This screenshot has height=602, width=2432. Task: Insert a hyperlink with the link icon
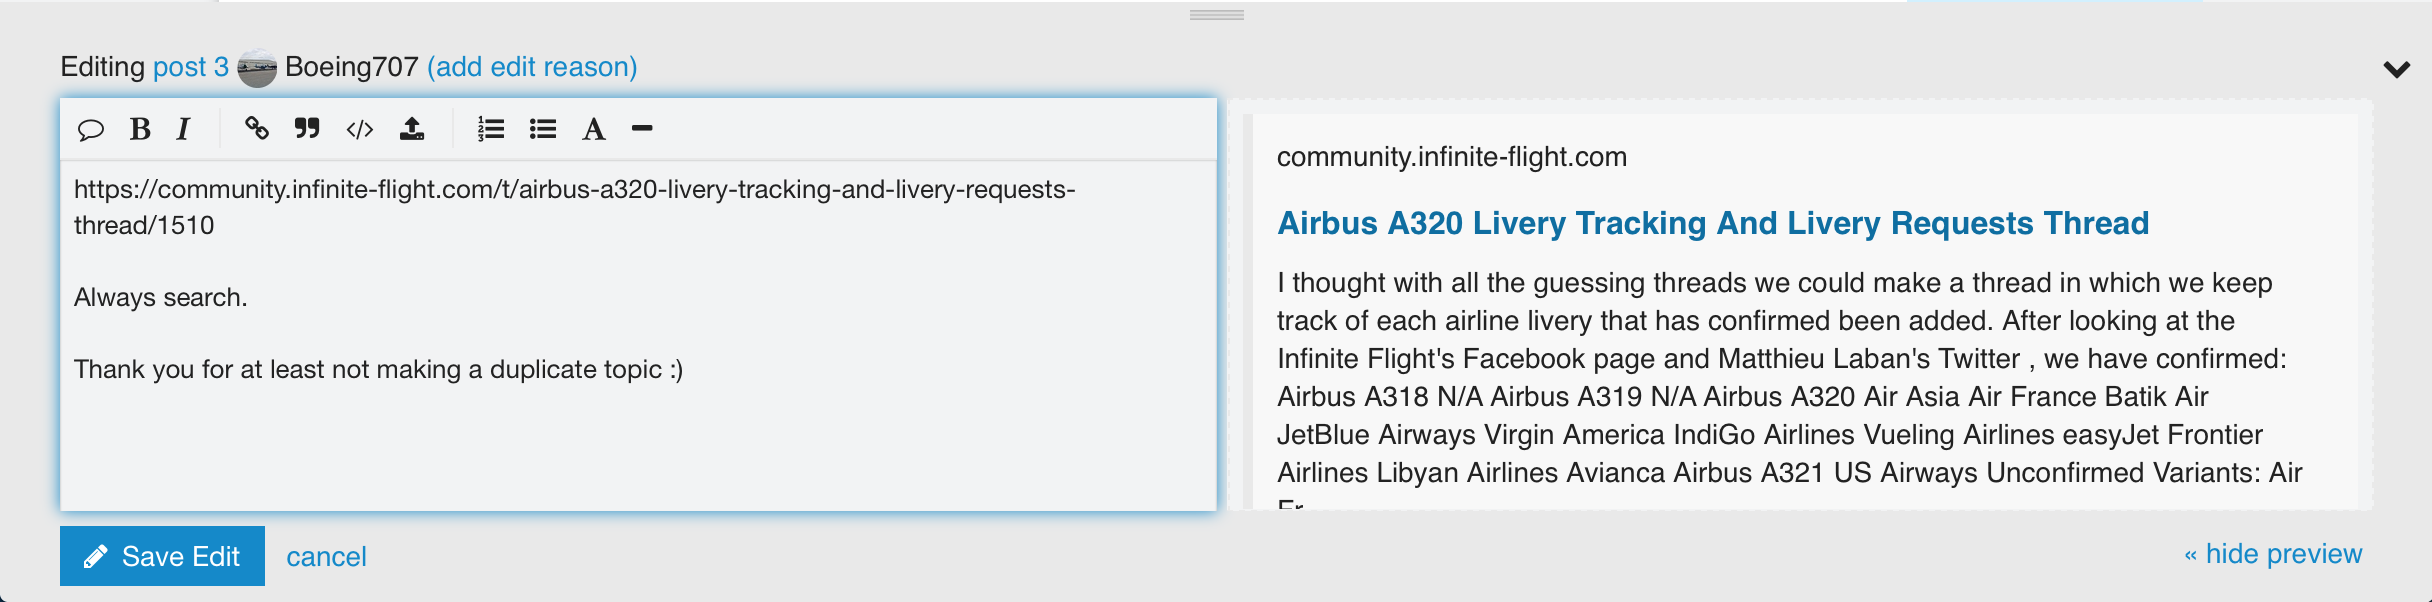(257, 129)
